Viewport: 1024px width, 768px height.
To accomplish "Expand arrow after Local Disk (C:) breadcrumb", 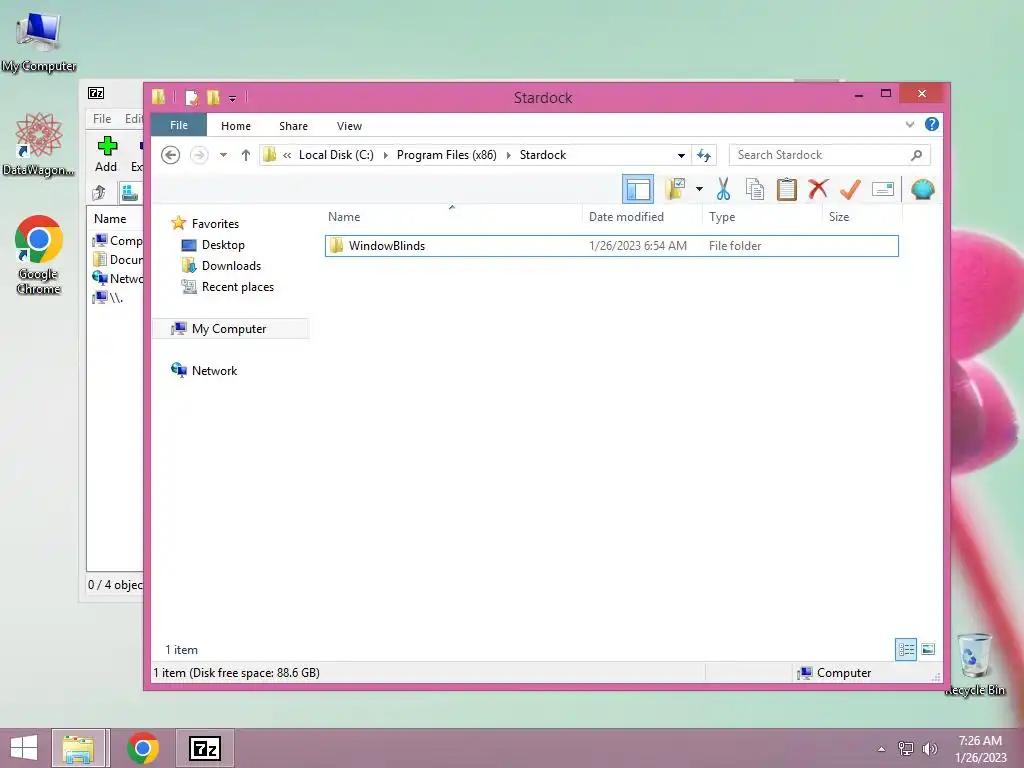I will (385, 155).
